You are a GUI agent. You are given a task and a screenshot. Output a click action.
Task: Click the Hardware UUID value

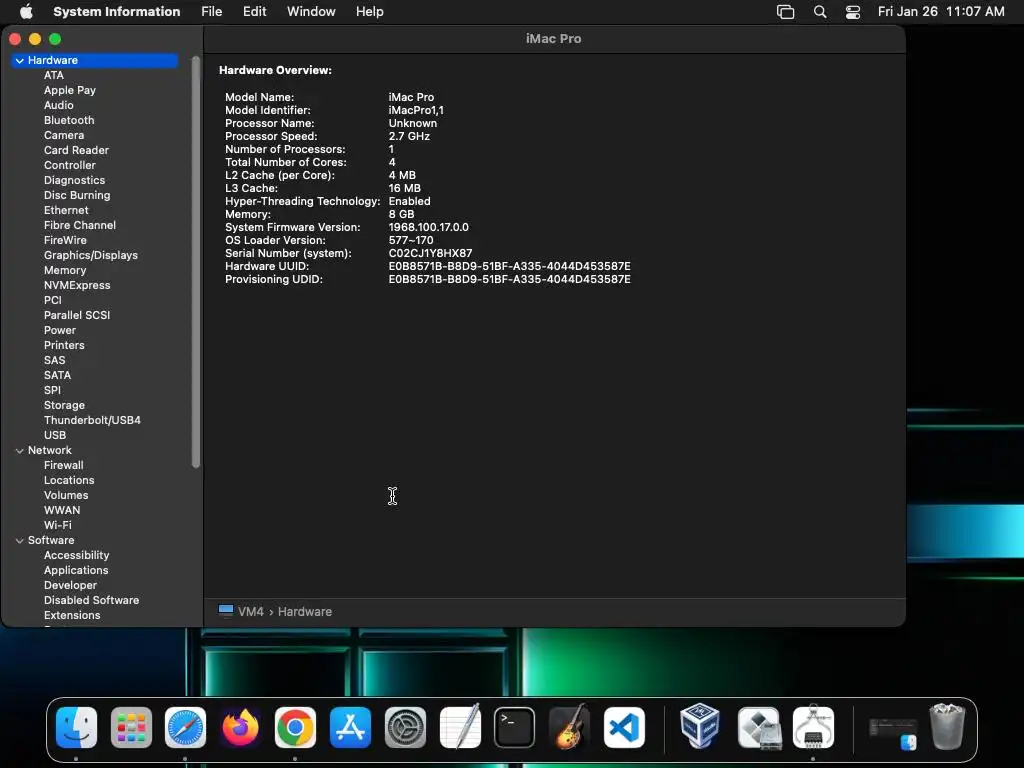pyautogui.click(x=509, y=266)
